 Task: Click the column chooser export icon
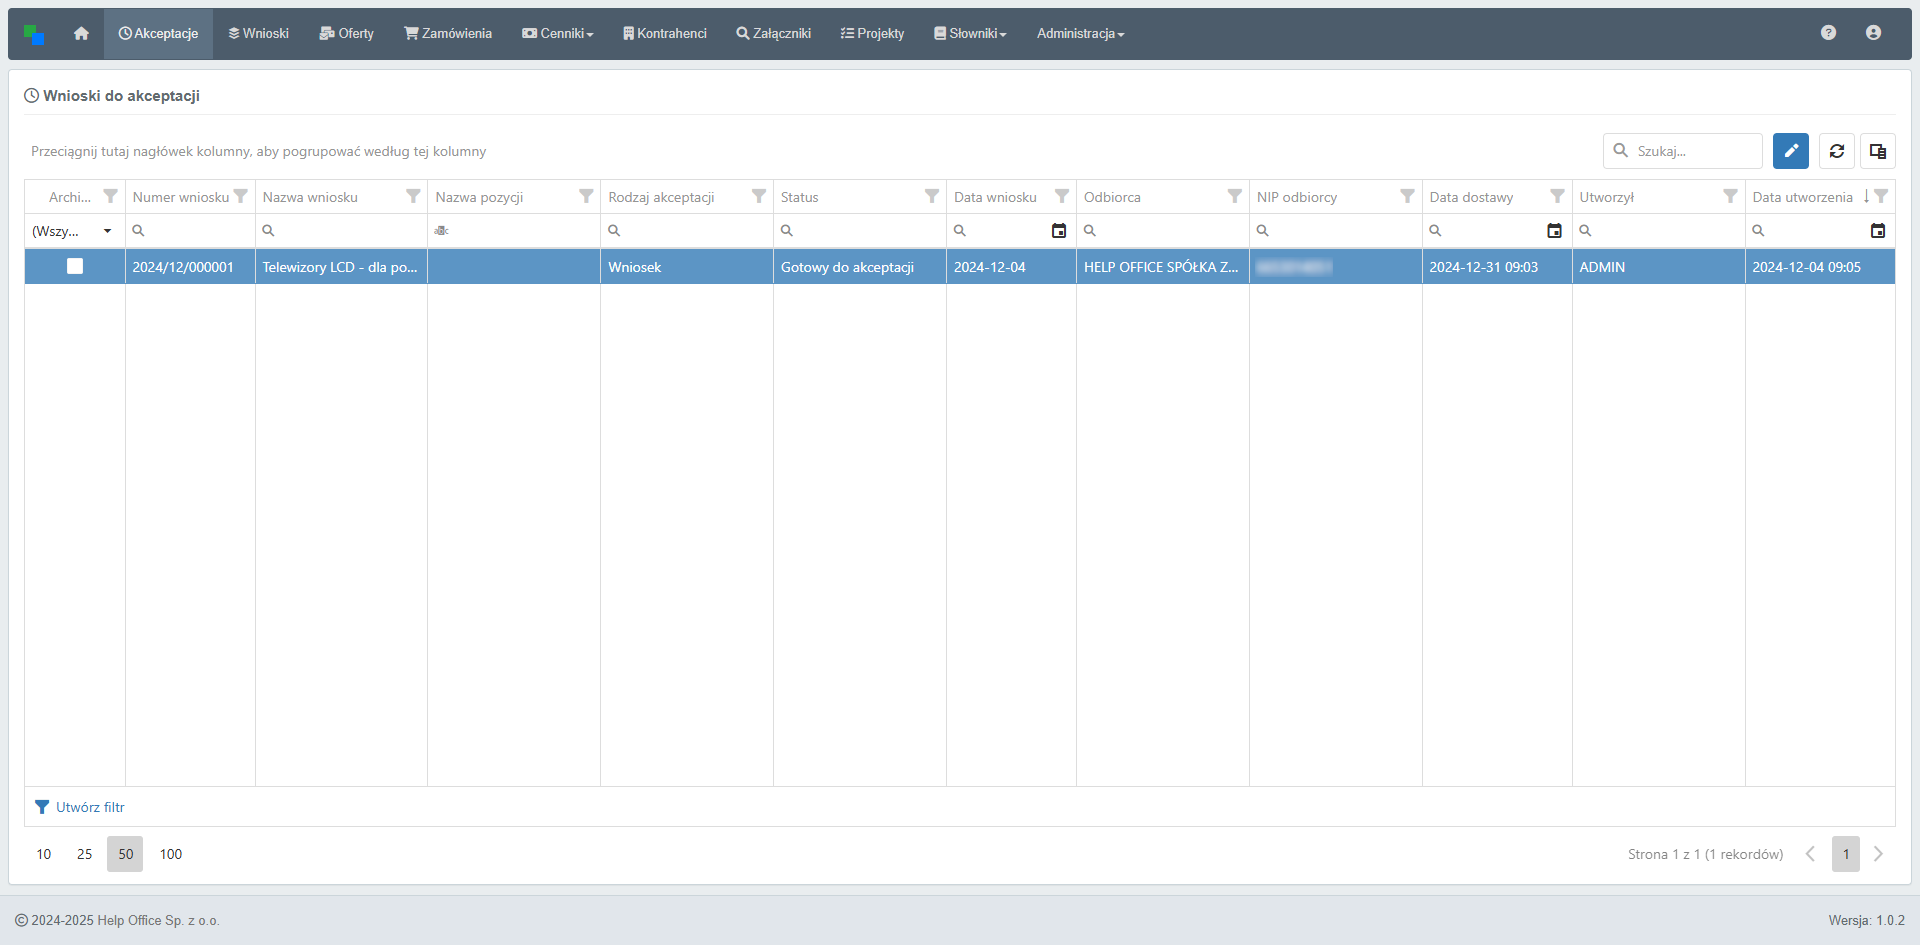point(1877,151)
